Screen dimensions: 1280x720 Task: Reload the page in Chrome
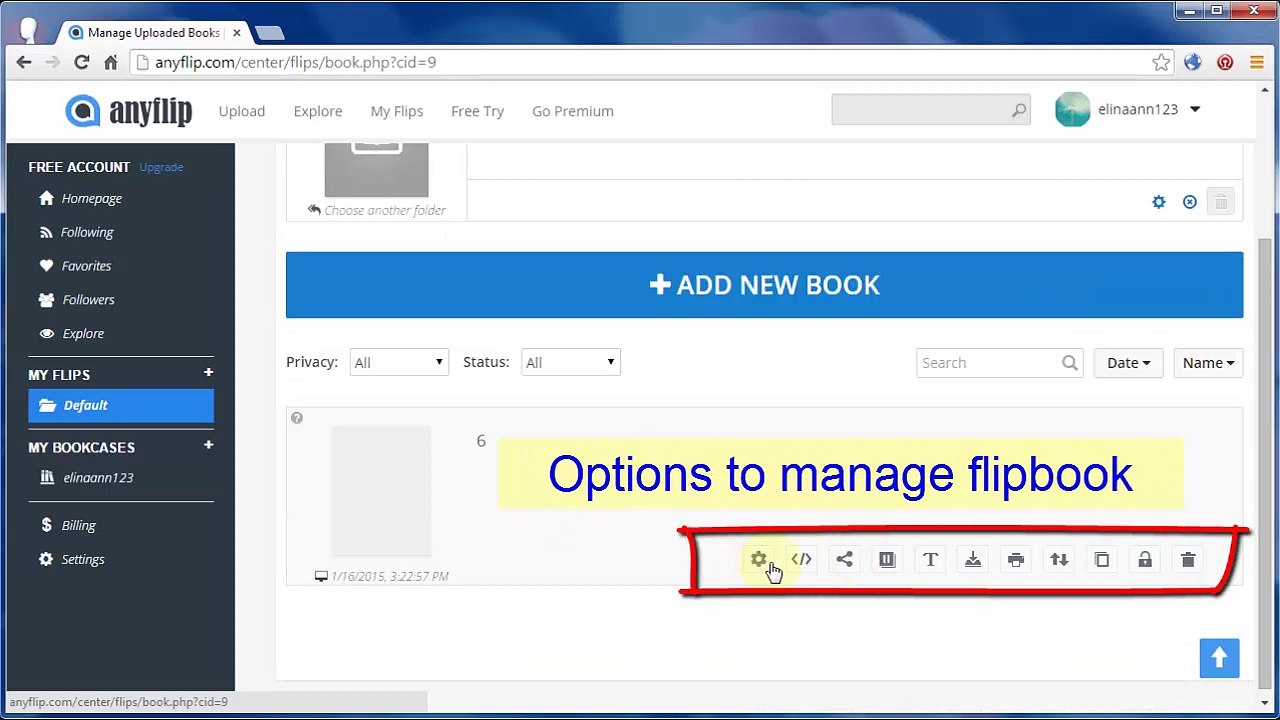(x=82, y=62)
